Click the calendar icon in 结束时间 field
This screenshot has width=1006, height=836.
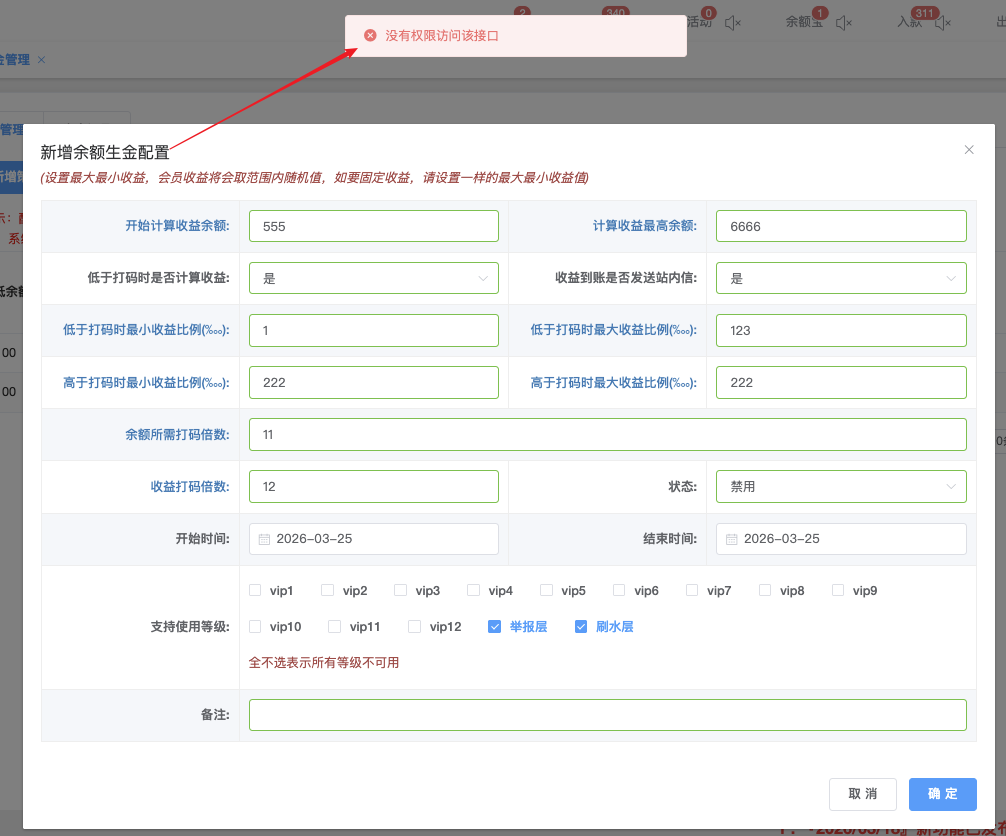point(732,539)
